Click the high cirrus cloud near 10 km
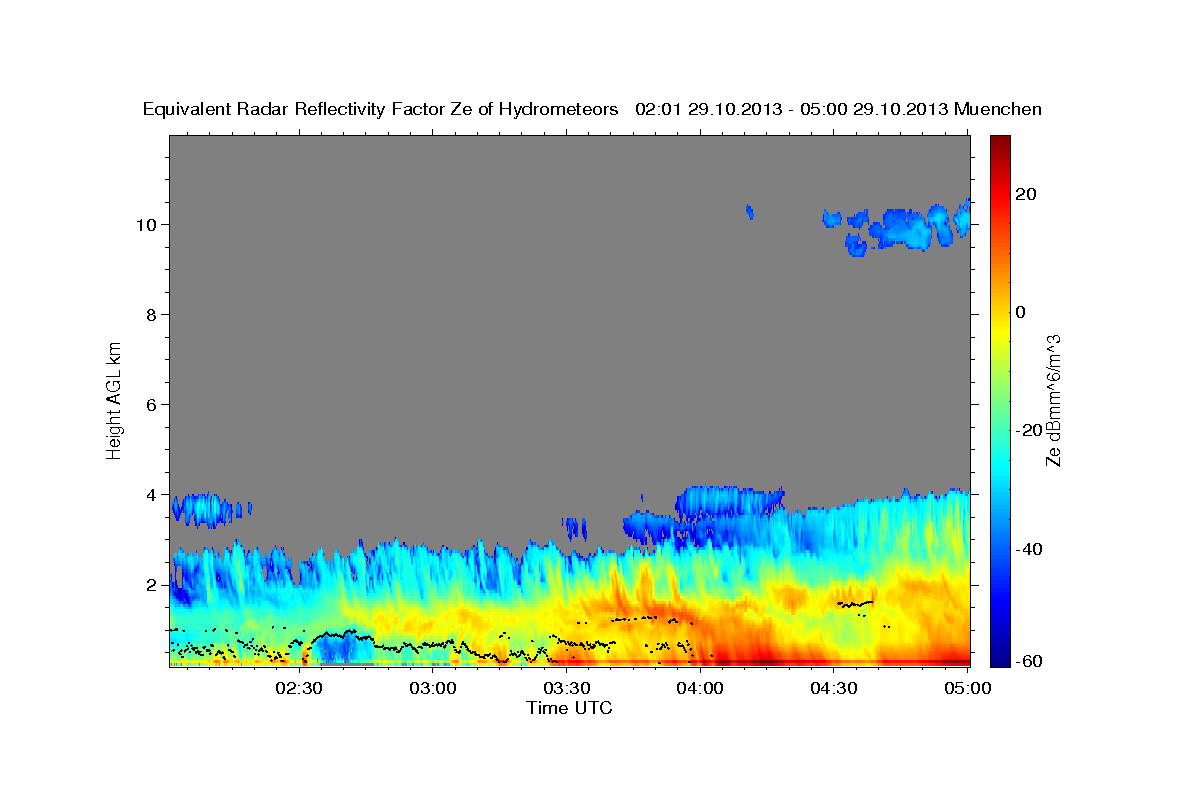The height and width of the screenshot is (800, 1200). pos(895,229)
